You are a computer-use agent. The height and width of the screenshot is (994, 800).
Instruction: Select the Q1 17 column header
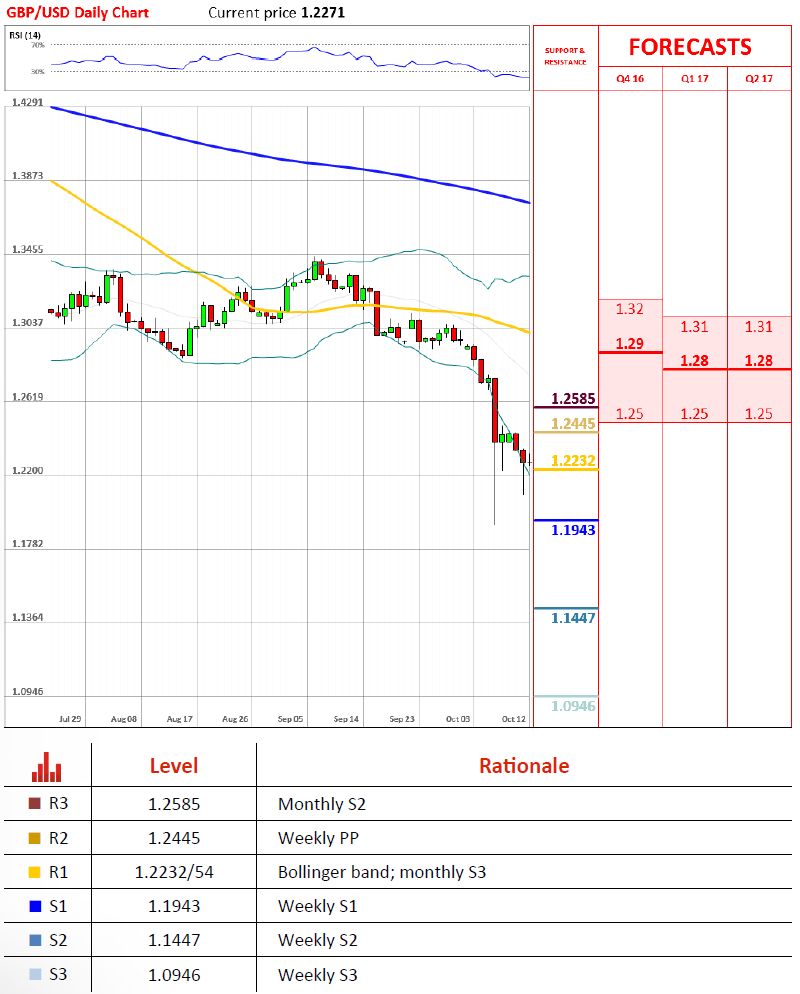[695, 79]
